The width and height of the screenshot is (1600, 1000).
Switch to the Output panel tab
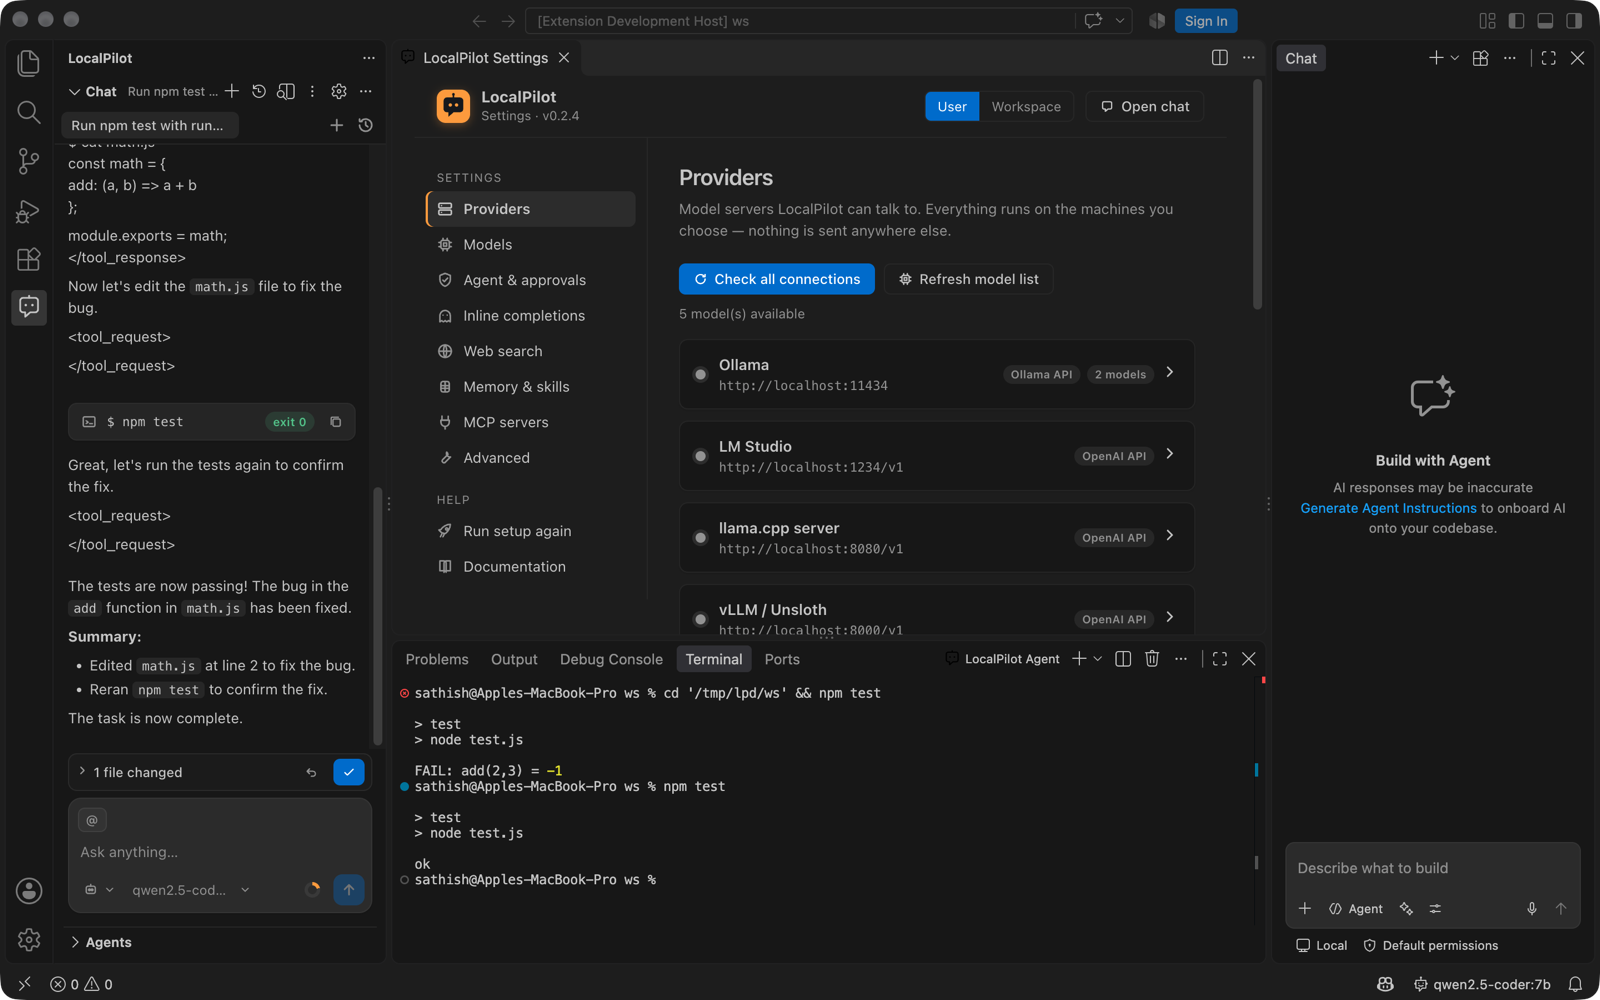(514, 659)
